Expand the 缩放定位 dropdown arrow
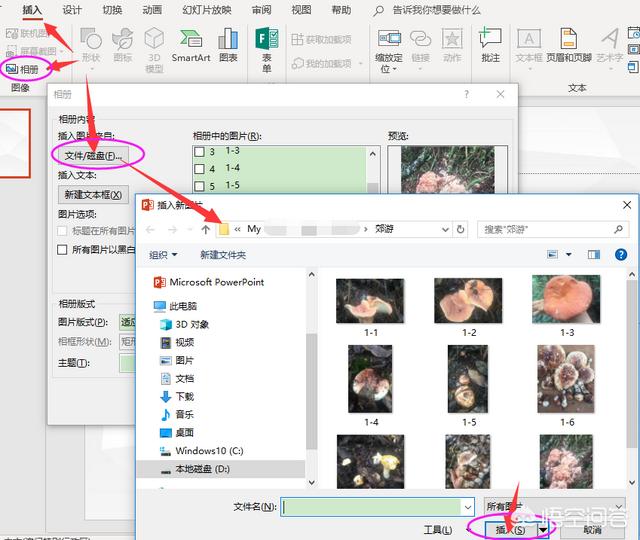Image resolution: width=640 pixels, height=540 pixels. click(x=395, y=69)
